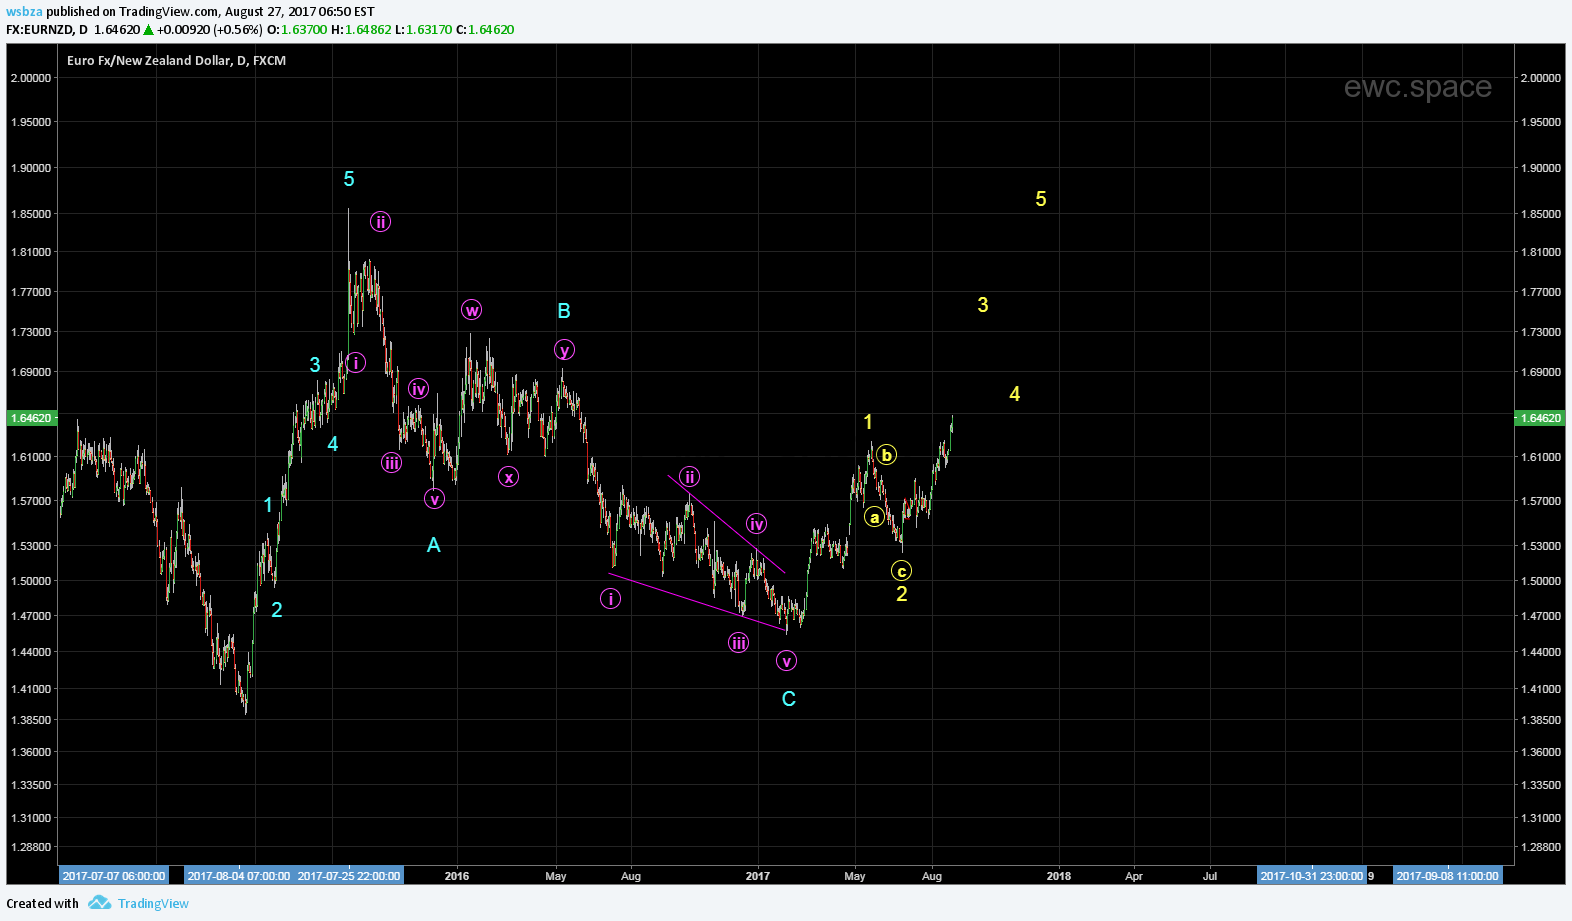Click the cyan wave label B
This screenshot has width=1572, height=921.
[564, 311]
